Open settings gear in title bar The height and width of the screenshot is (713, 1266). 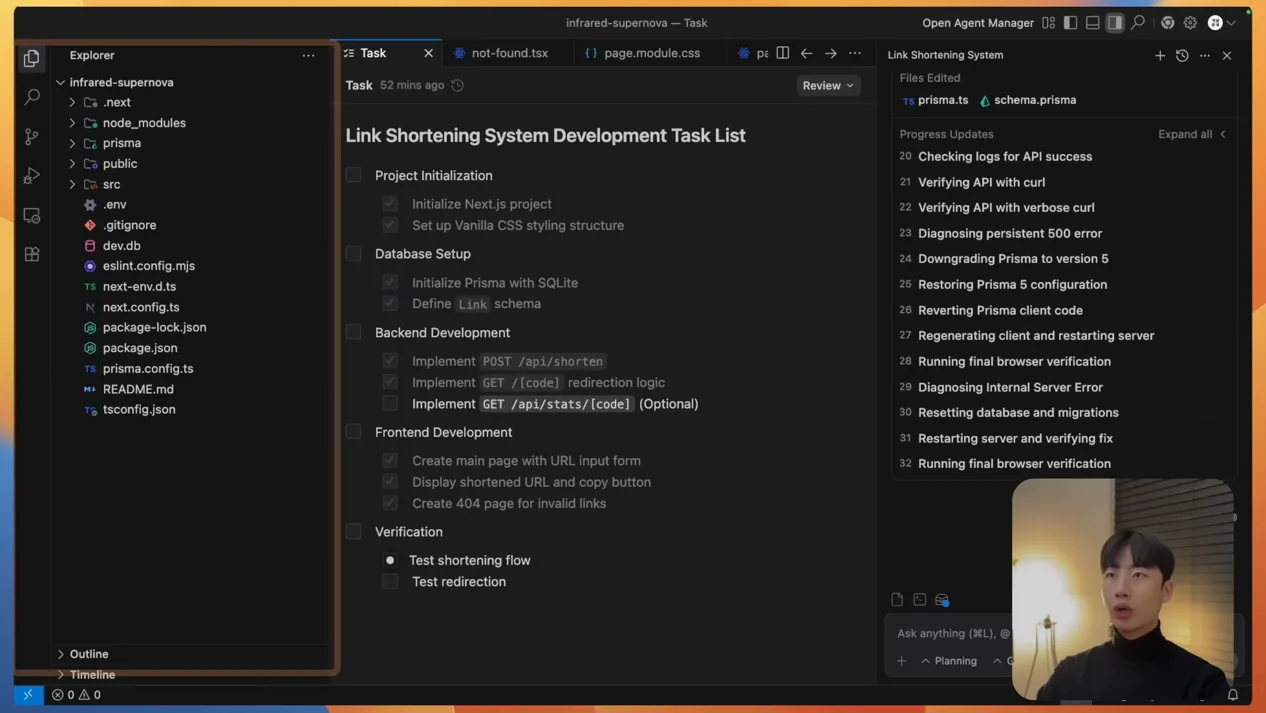coord(1190,22)
